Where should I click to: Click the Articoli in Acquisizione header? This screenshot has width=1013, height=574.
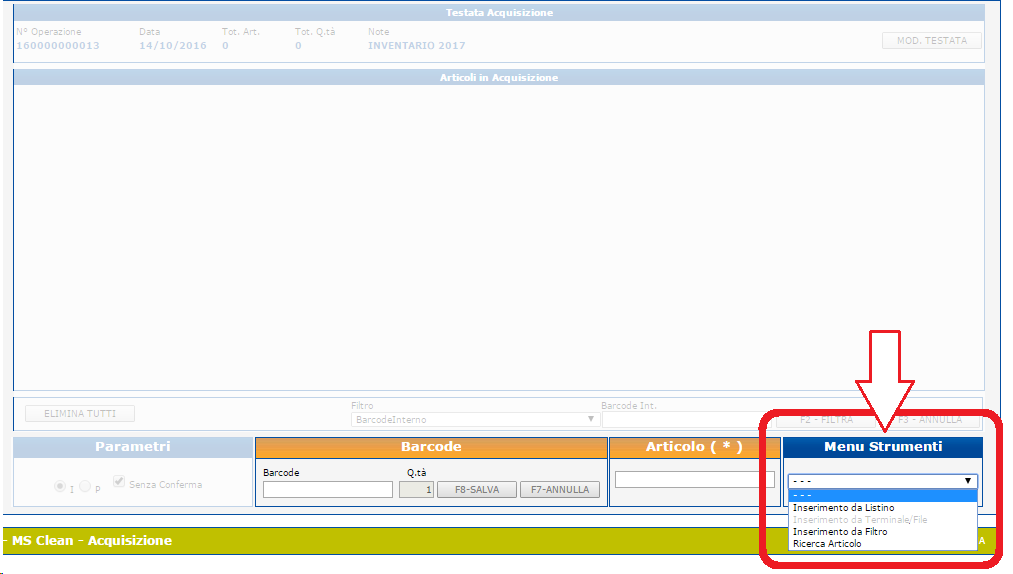[x=499, y=78]
